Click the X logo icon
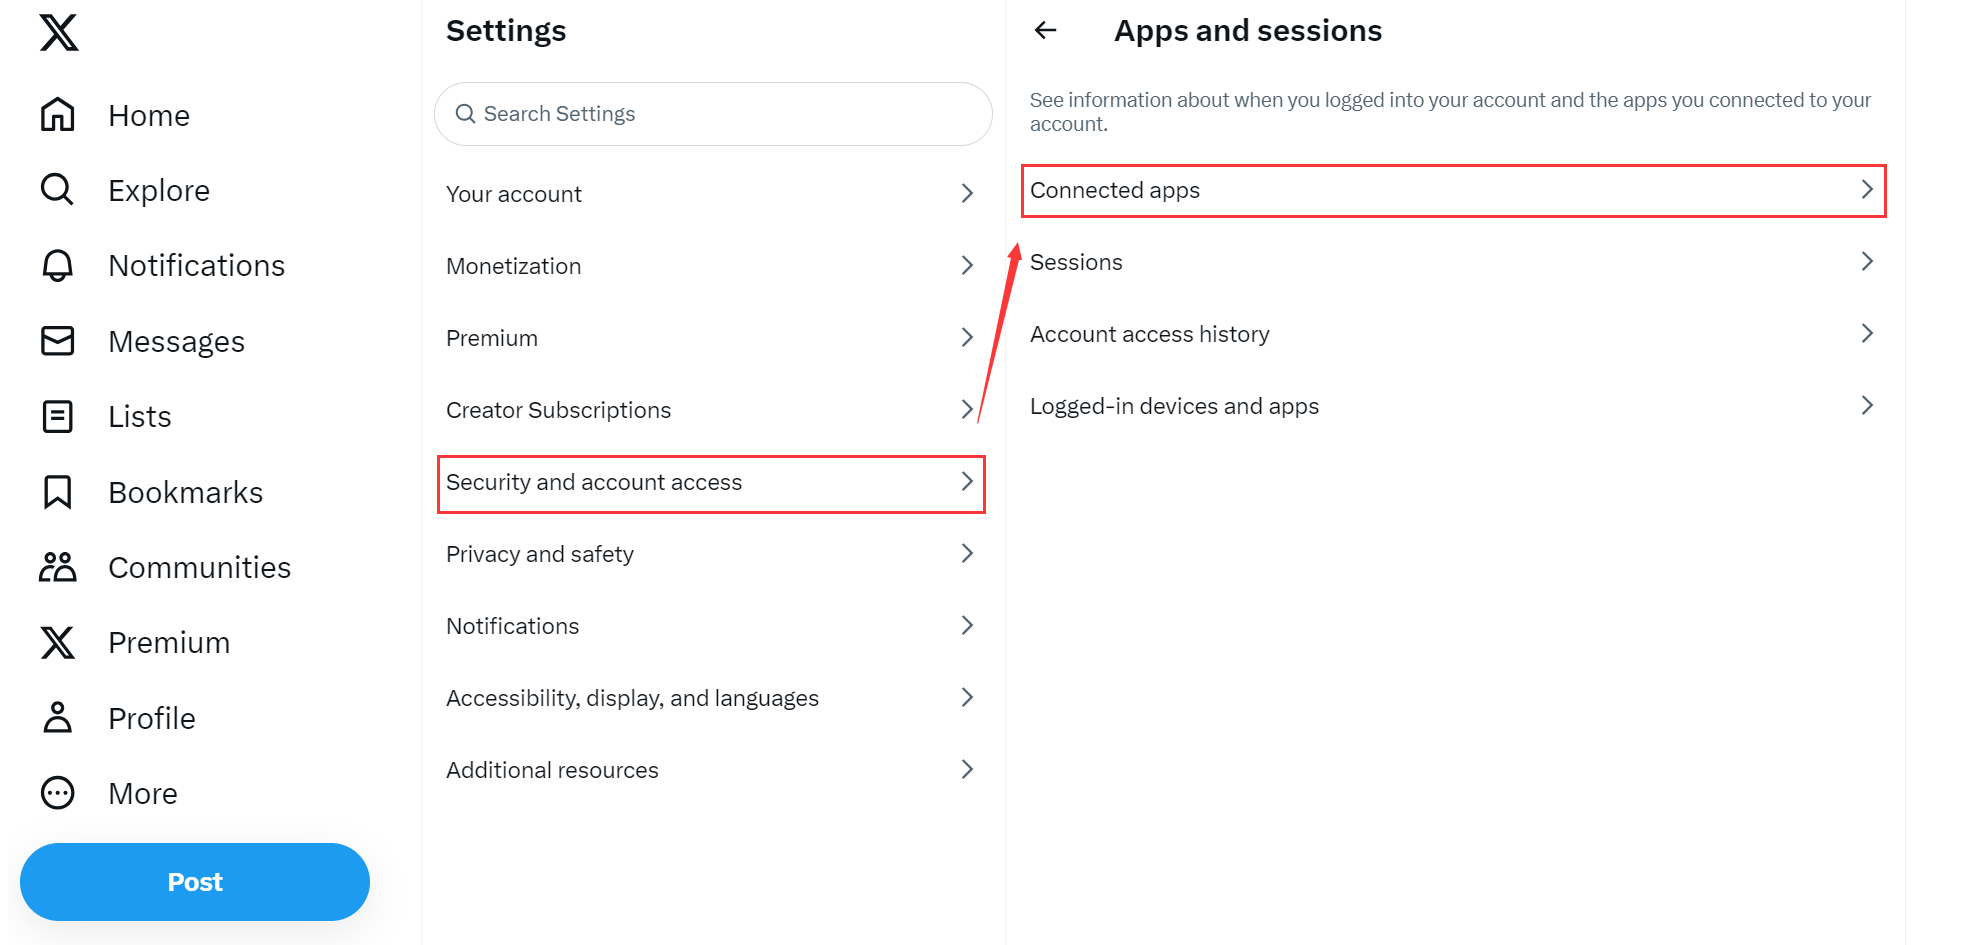The height and width of the screenshot is (945, 1963). tap(59, 33)
